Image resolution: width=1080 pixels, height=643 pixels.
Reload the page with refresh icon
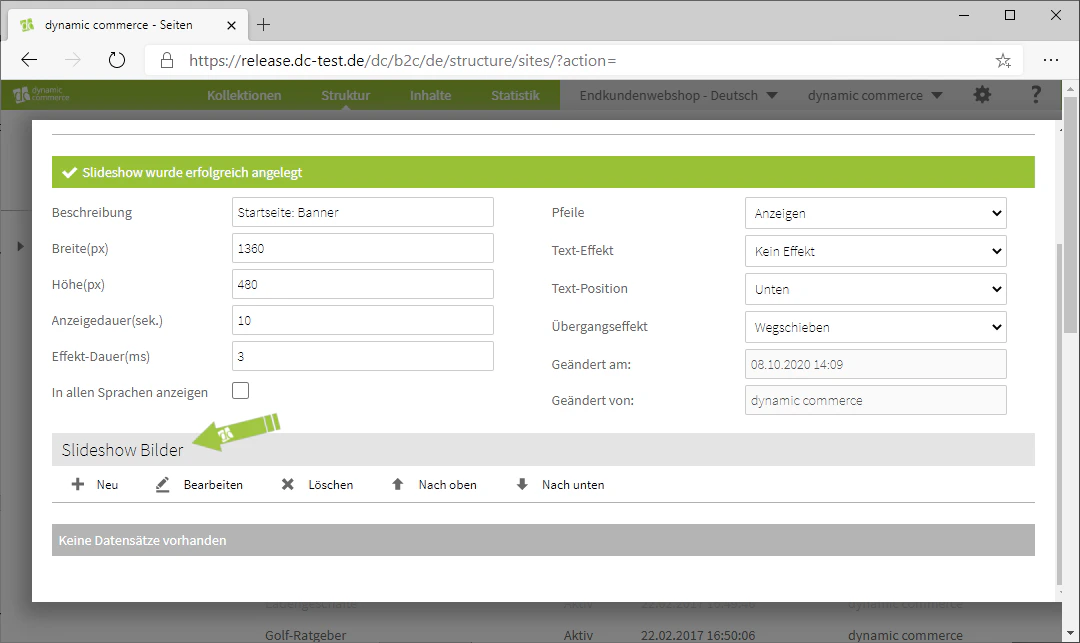coord(117,61)
